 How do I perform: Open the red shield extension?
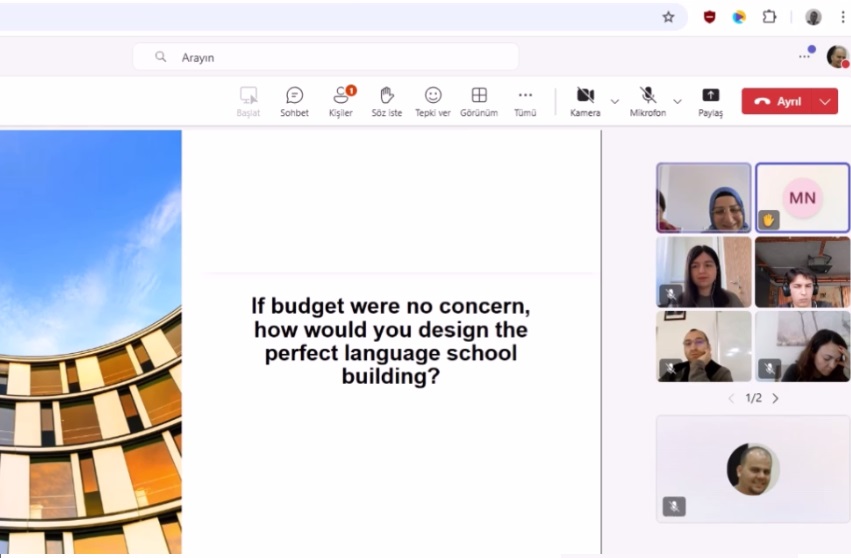point(709,17)
